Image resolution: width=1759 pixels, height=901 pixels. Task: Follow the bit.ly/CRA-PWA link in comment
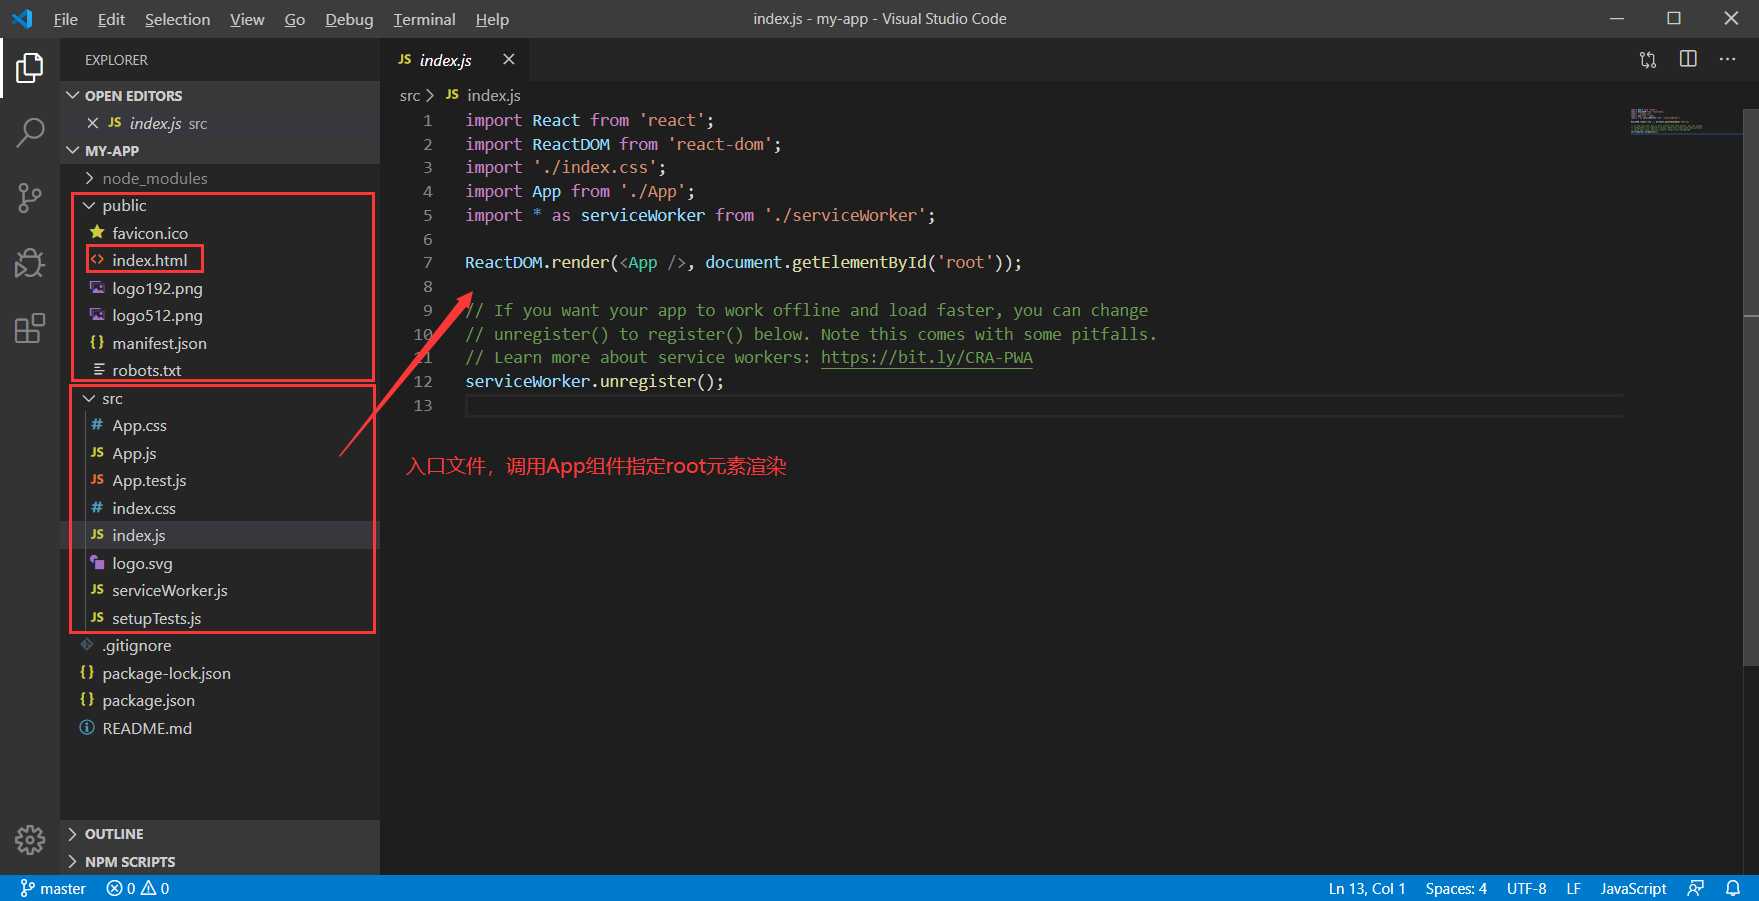coord(926,358)
